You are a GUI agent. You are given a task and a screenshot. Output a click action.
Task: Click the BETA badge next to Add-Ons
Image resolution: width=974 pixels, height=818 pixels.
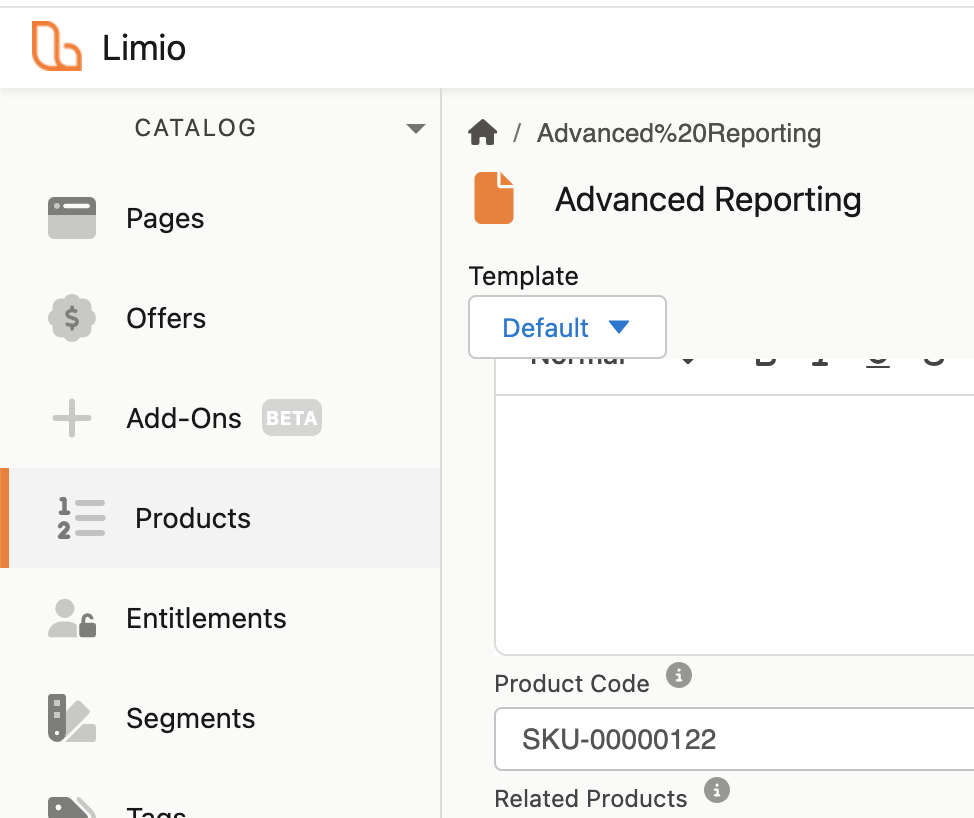(292, 418)
